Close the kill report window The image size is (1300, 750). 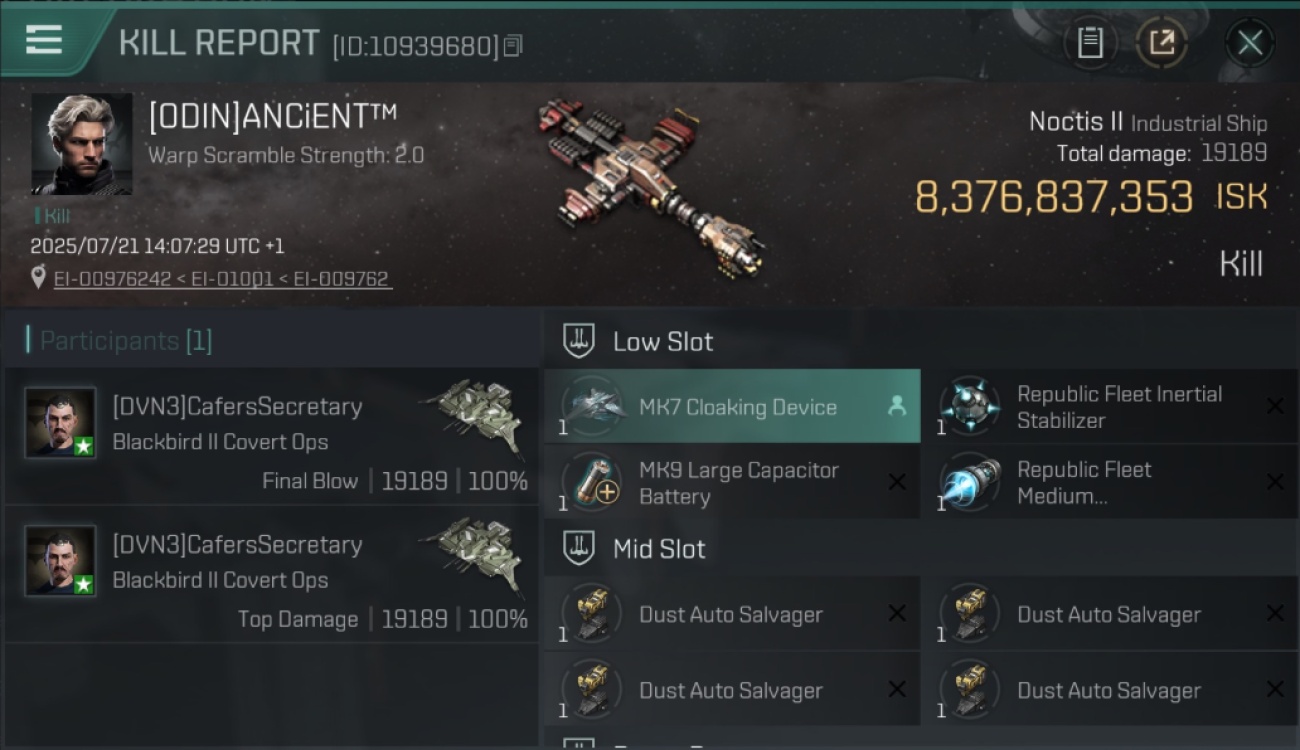[x=1250, y=43]
